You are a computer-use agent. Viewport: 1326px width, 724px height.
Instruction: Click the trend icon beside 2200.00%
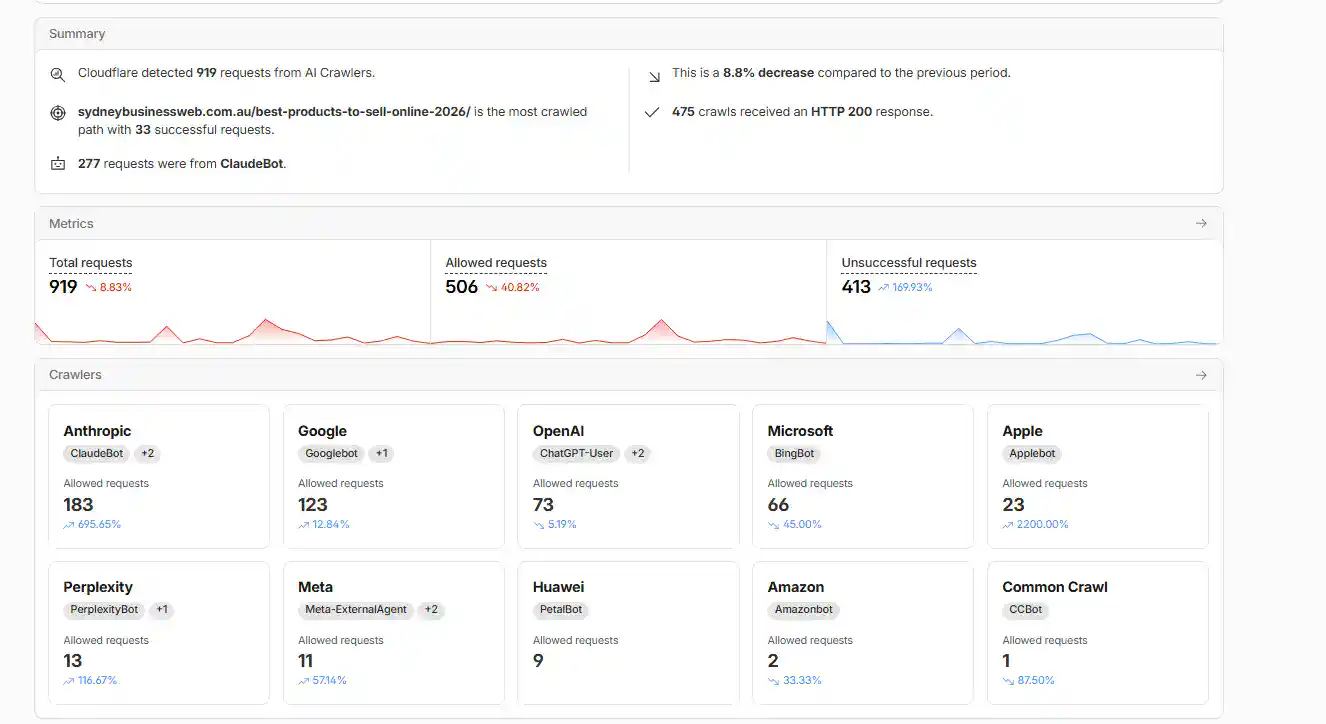pyautogui.click(x=1008, y=524)
